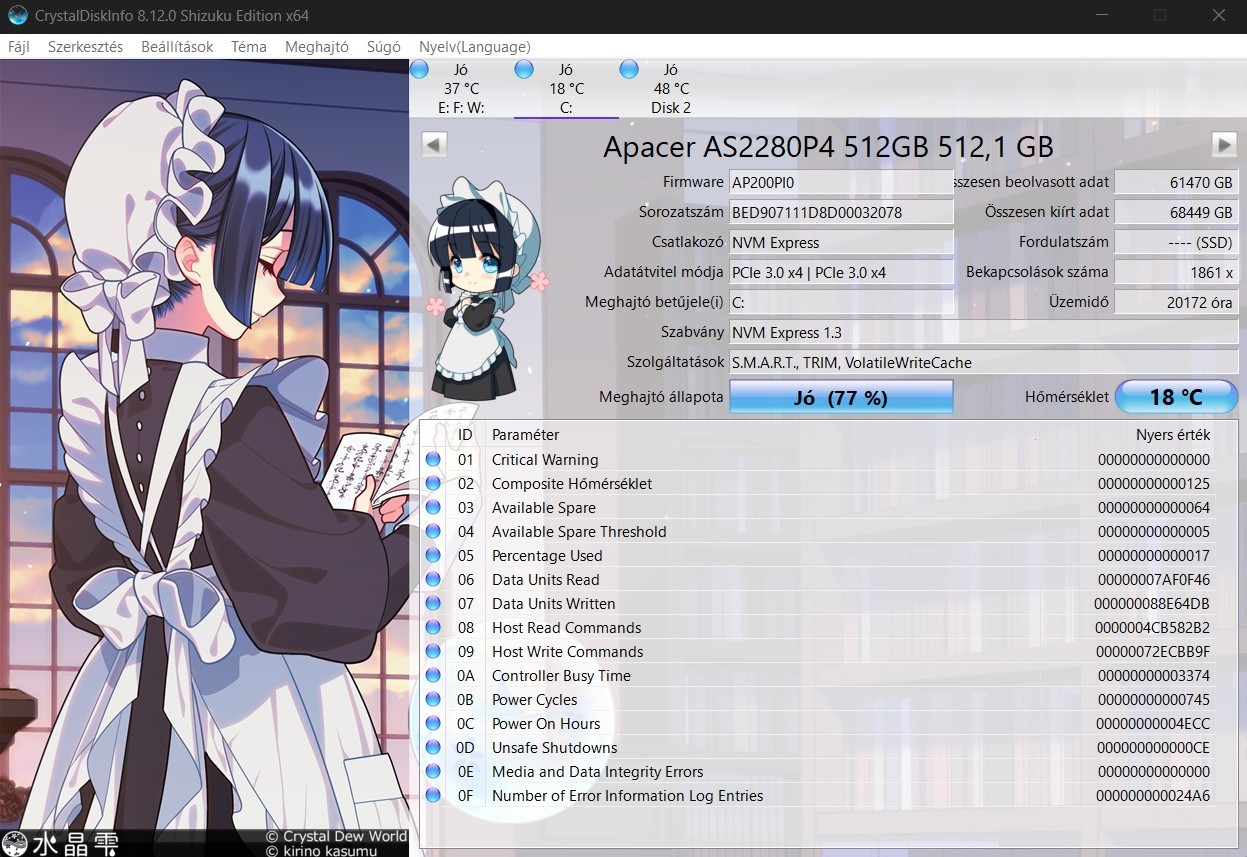The height and width of the screenshot is (857, 1247).
Task: Click the status orb for Power Cycles
Action: click(x=433, y=700)
